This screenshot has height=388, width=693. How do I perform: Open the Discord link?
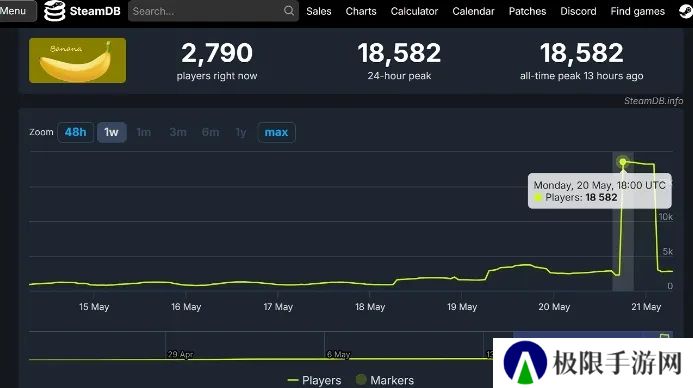[578, 11]
